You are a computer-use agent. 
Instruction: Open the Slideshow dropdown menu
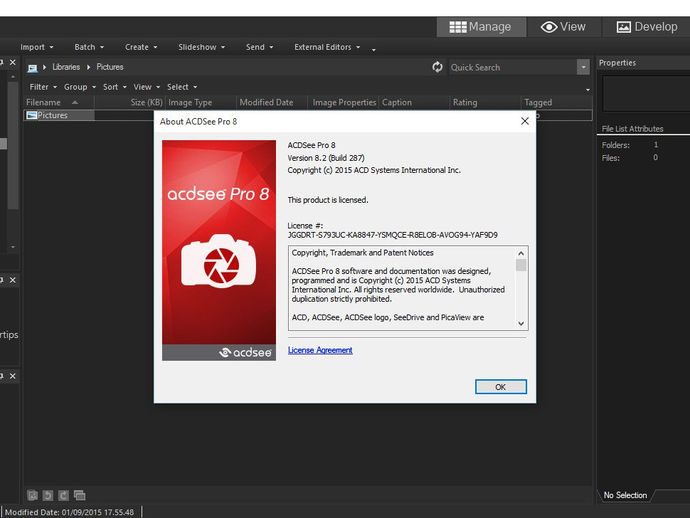pos(202,47)
